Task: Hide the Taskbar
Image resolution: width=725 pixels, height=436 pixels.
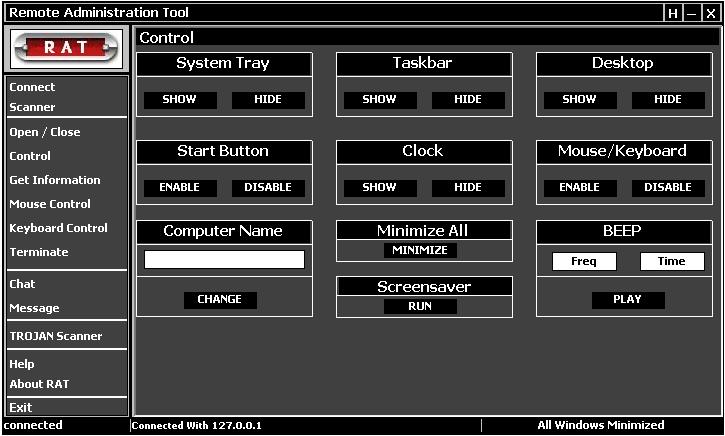Action: (x=468, y=100)
